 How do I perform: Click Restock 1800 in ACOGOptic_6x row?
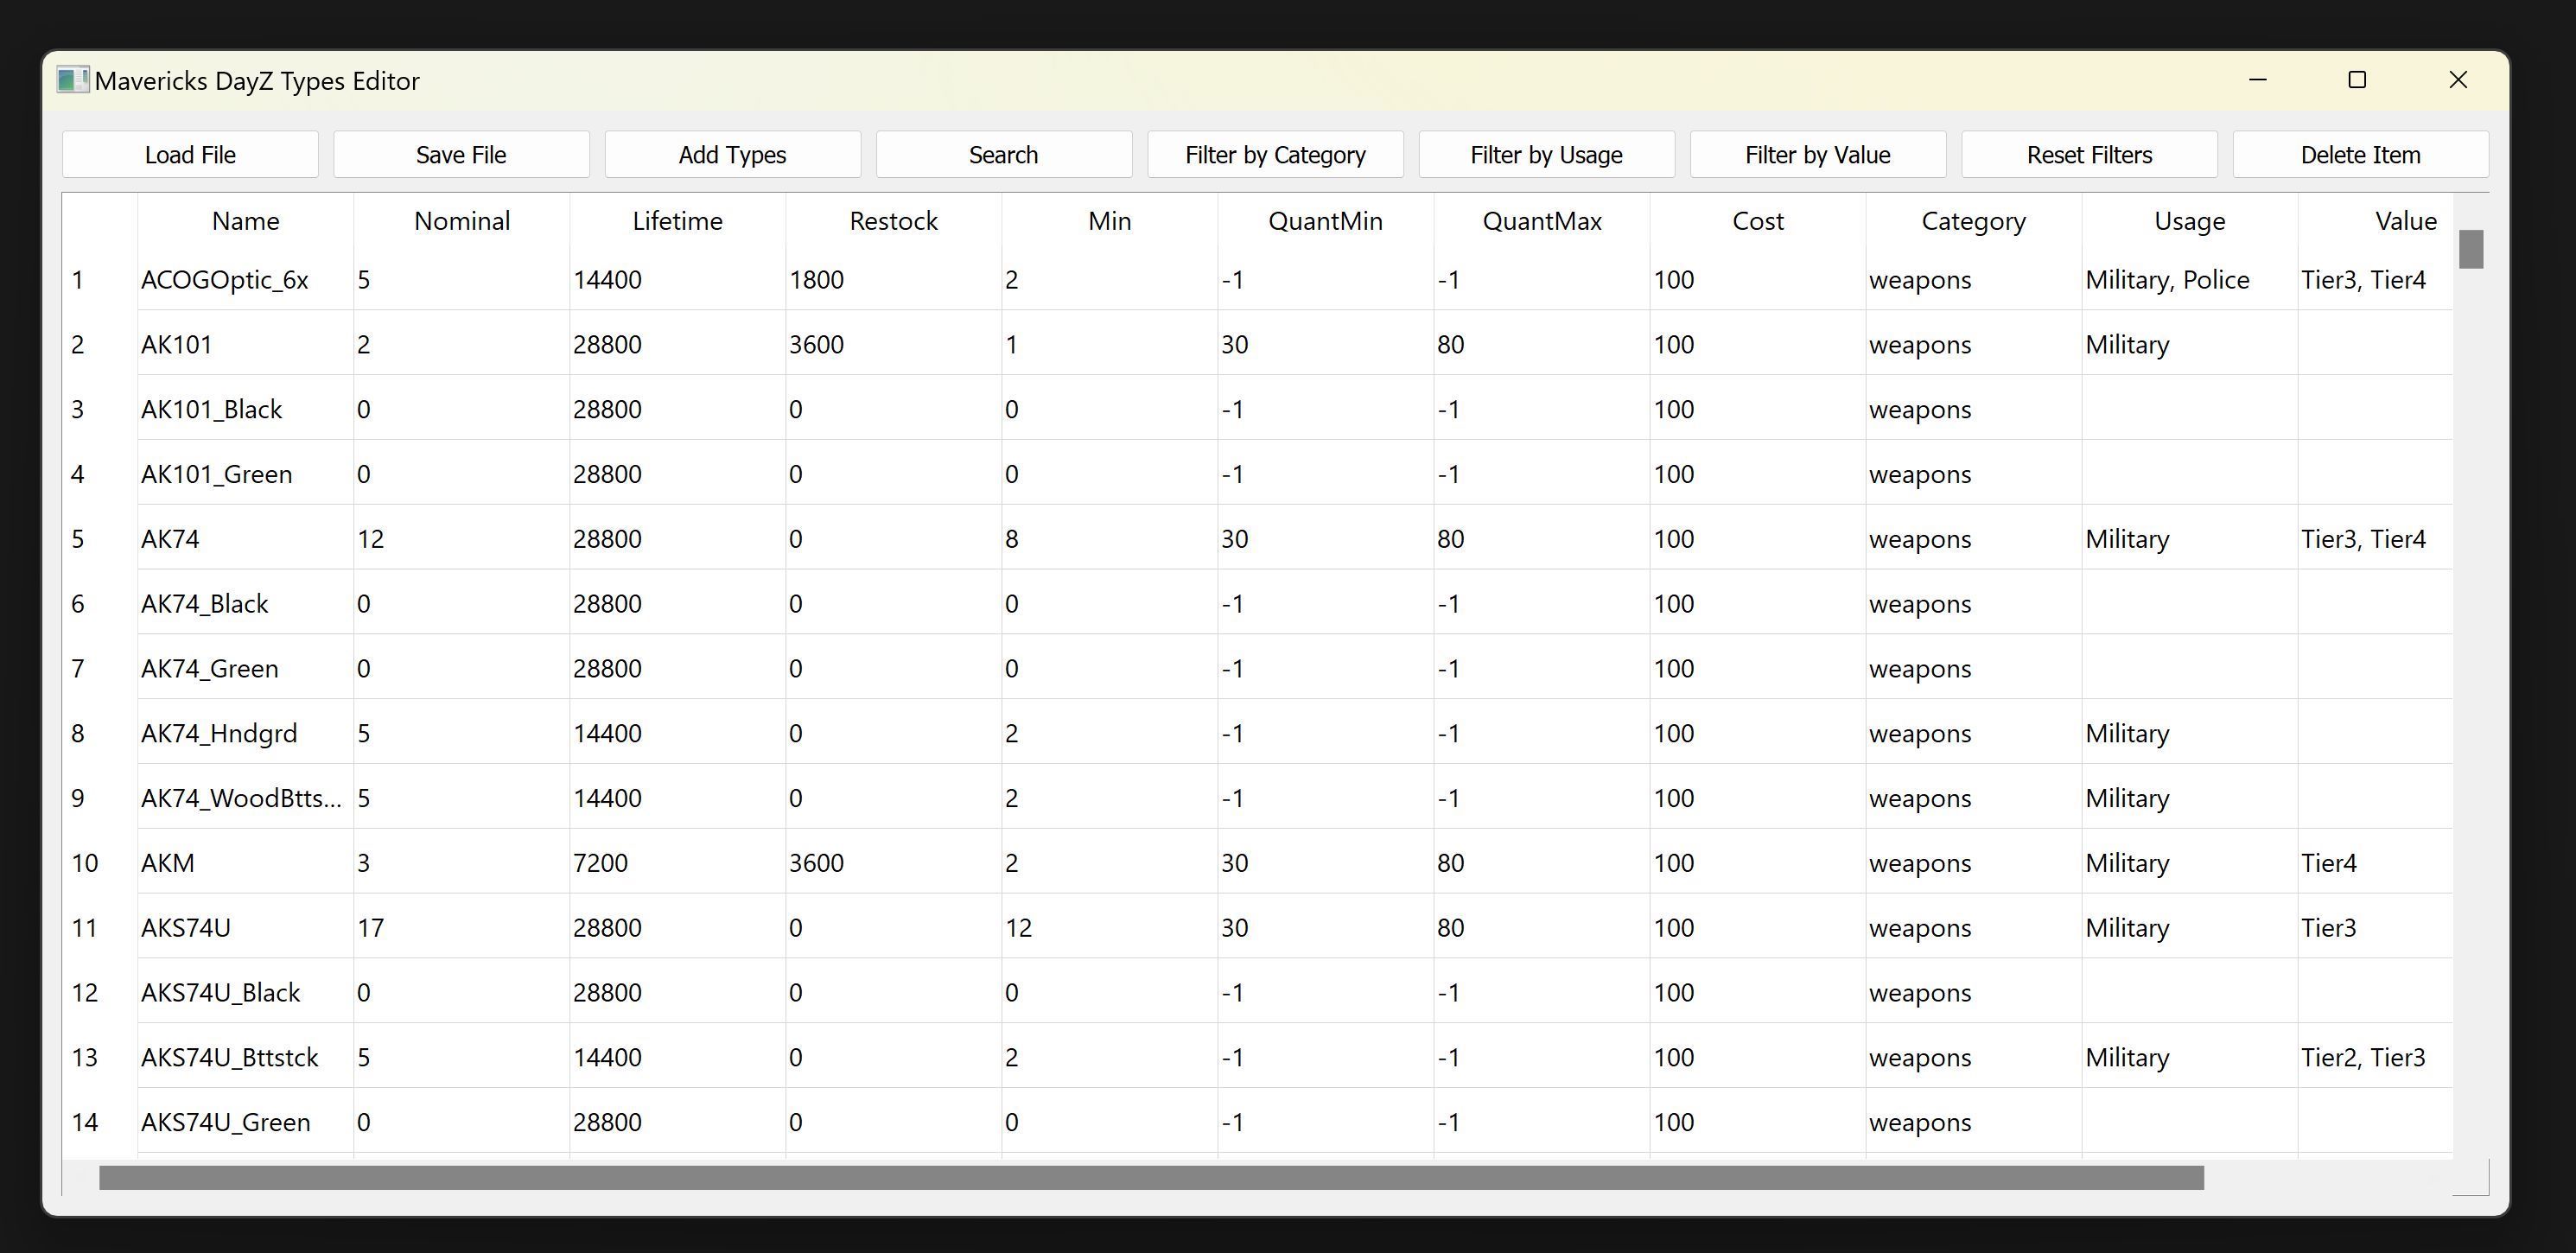point(893,280)
